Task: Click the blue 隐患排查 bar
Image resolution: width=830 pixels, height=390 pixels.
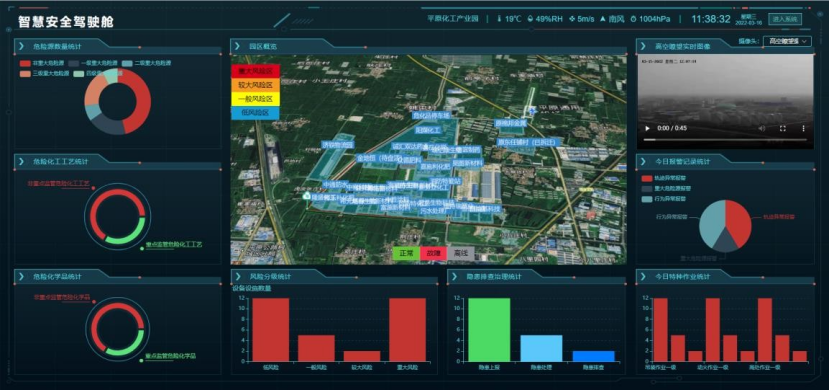Action: pyautogui.click(x=593, y=356)
